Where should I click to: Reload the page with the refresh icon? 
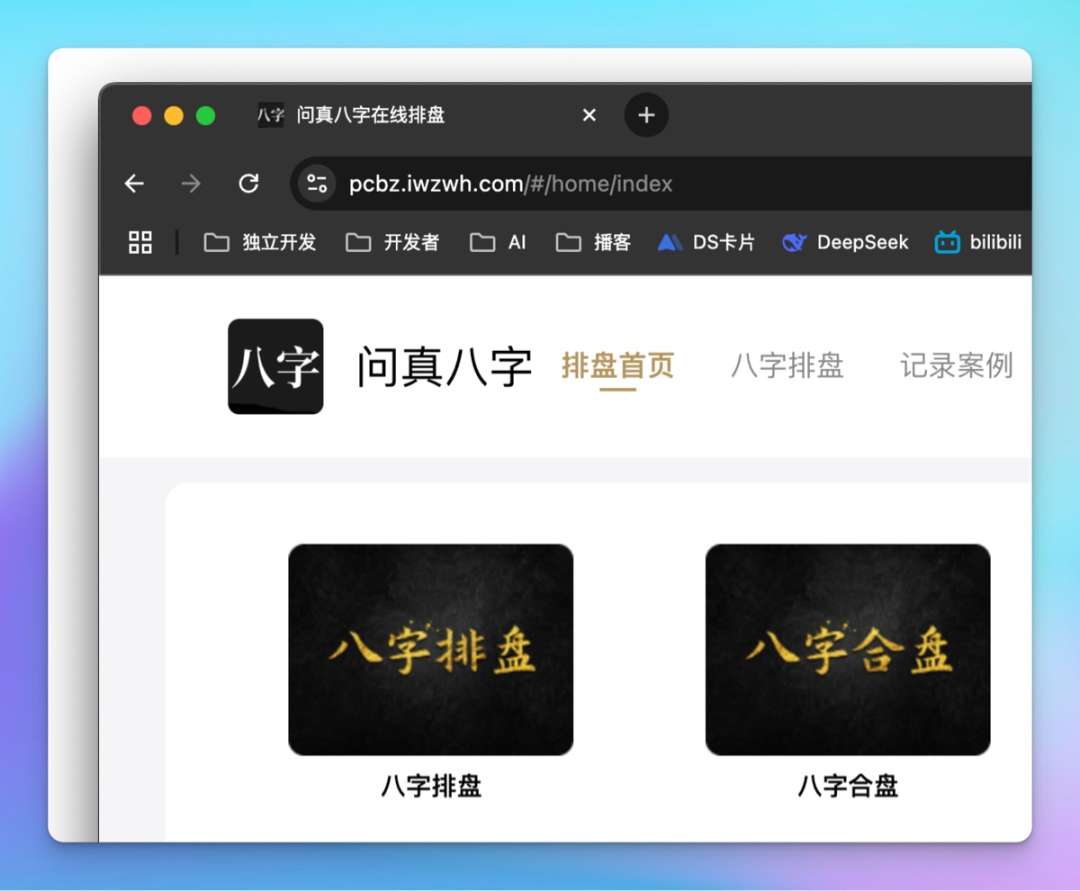pyautogui.click(x=249, y=184)
